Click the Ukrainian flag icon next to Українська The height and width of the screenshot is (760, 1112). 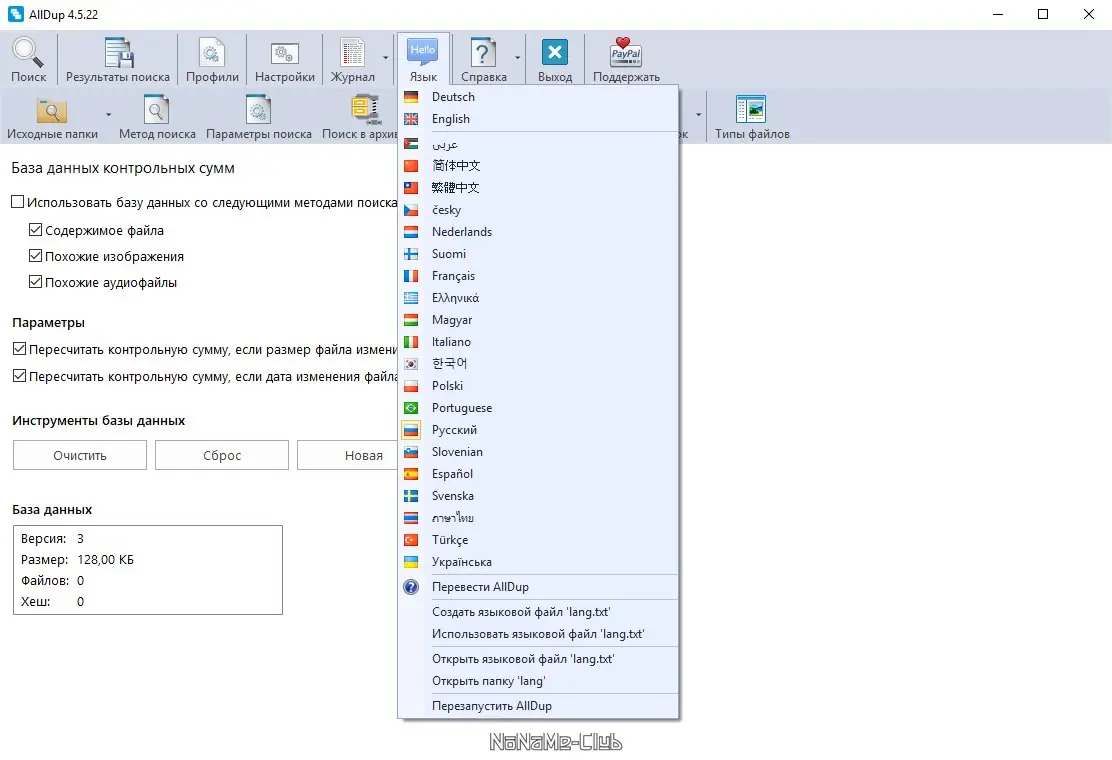411,561
